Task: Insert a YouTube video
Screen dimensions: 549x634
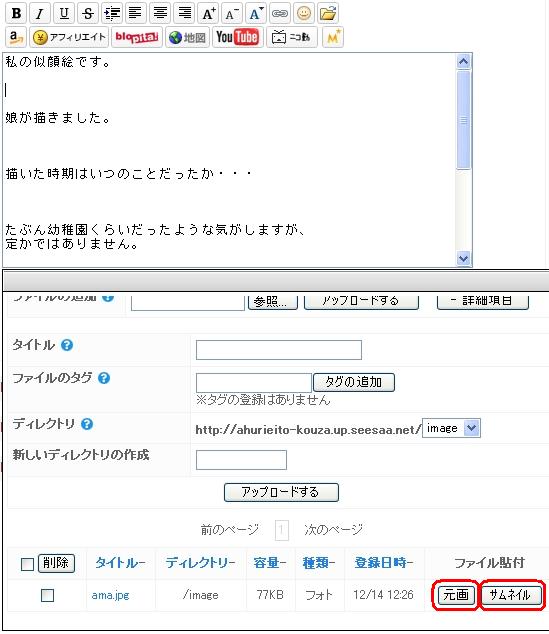Action: pos(237,37)
